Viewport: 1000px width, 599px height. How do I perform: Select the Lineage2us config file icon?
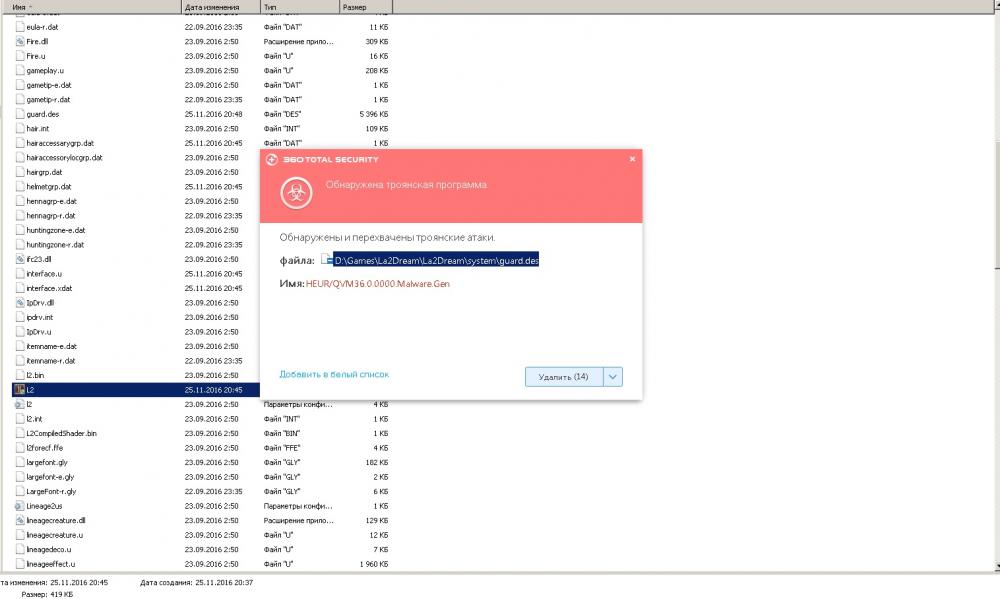click(19, 506)
